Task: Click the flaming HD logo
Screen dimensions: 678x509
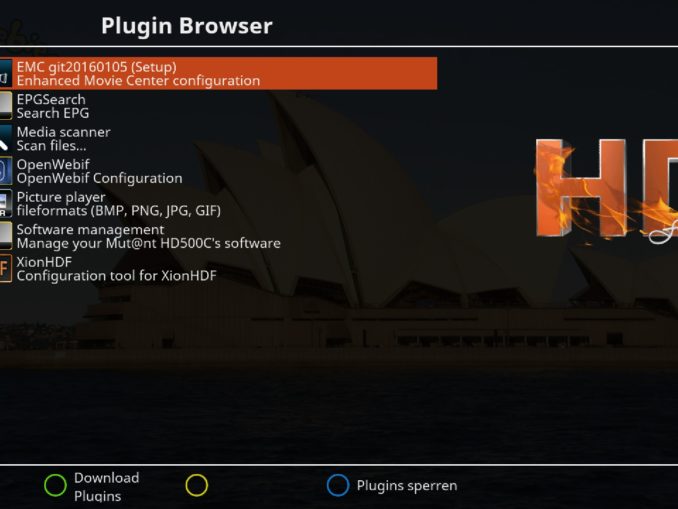Action: coord(607,190)
